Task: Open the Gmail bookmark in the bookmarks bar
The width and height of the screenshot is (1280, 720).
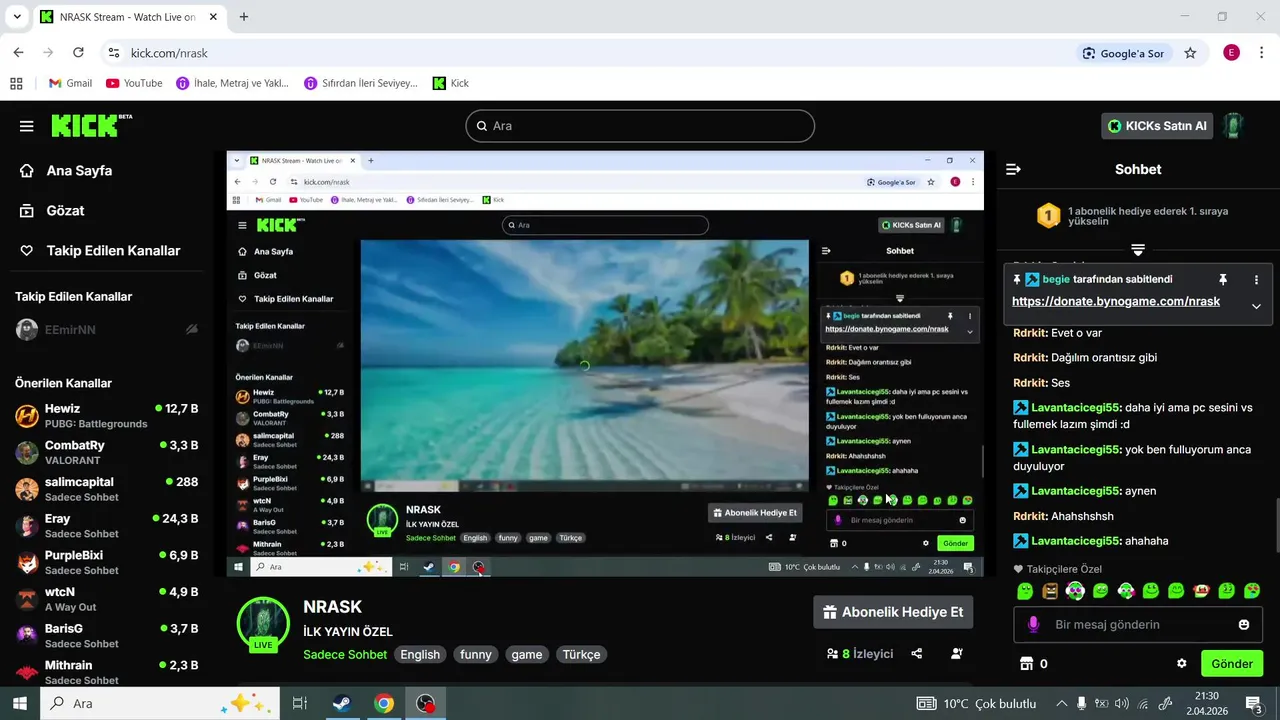Action: [70, 83]
